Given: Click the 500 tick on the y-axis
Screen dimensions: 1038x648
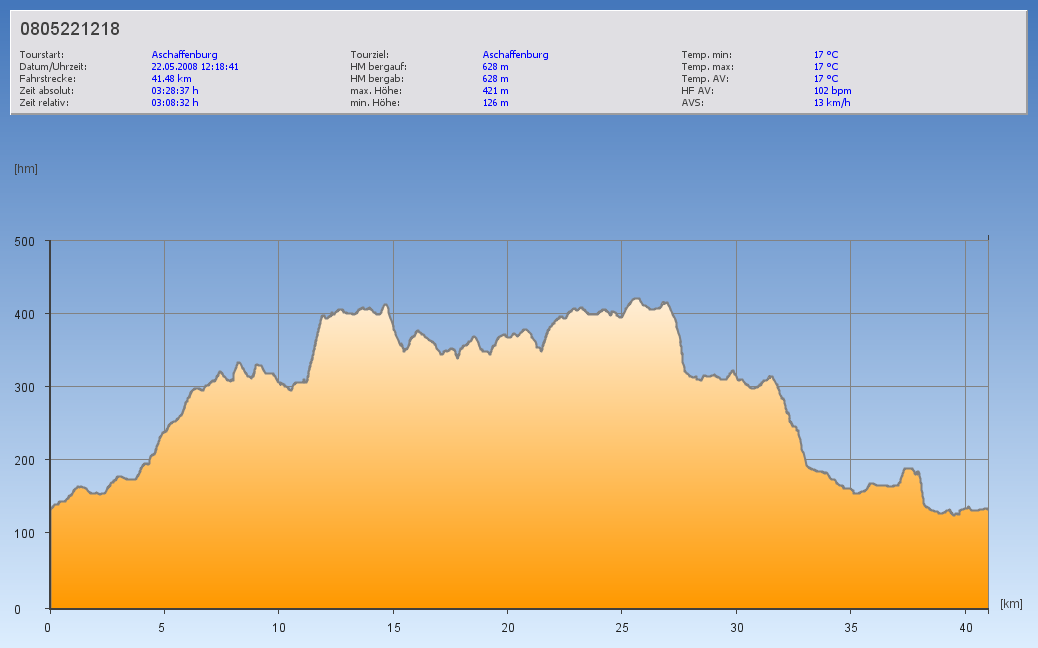Looking at the screenshot, I should point(25,241).
